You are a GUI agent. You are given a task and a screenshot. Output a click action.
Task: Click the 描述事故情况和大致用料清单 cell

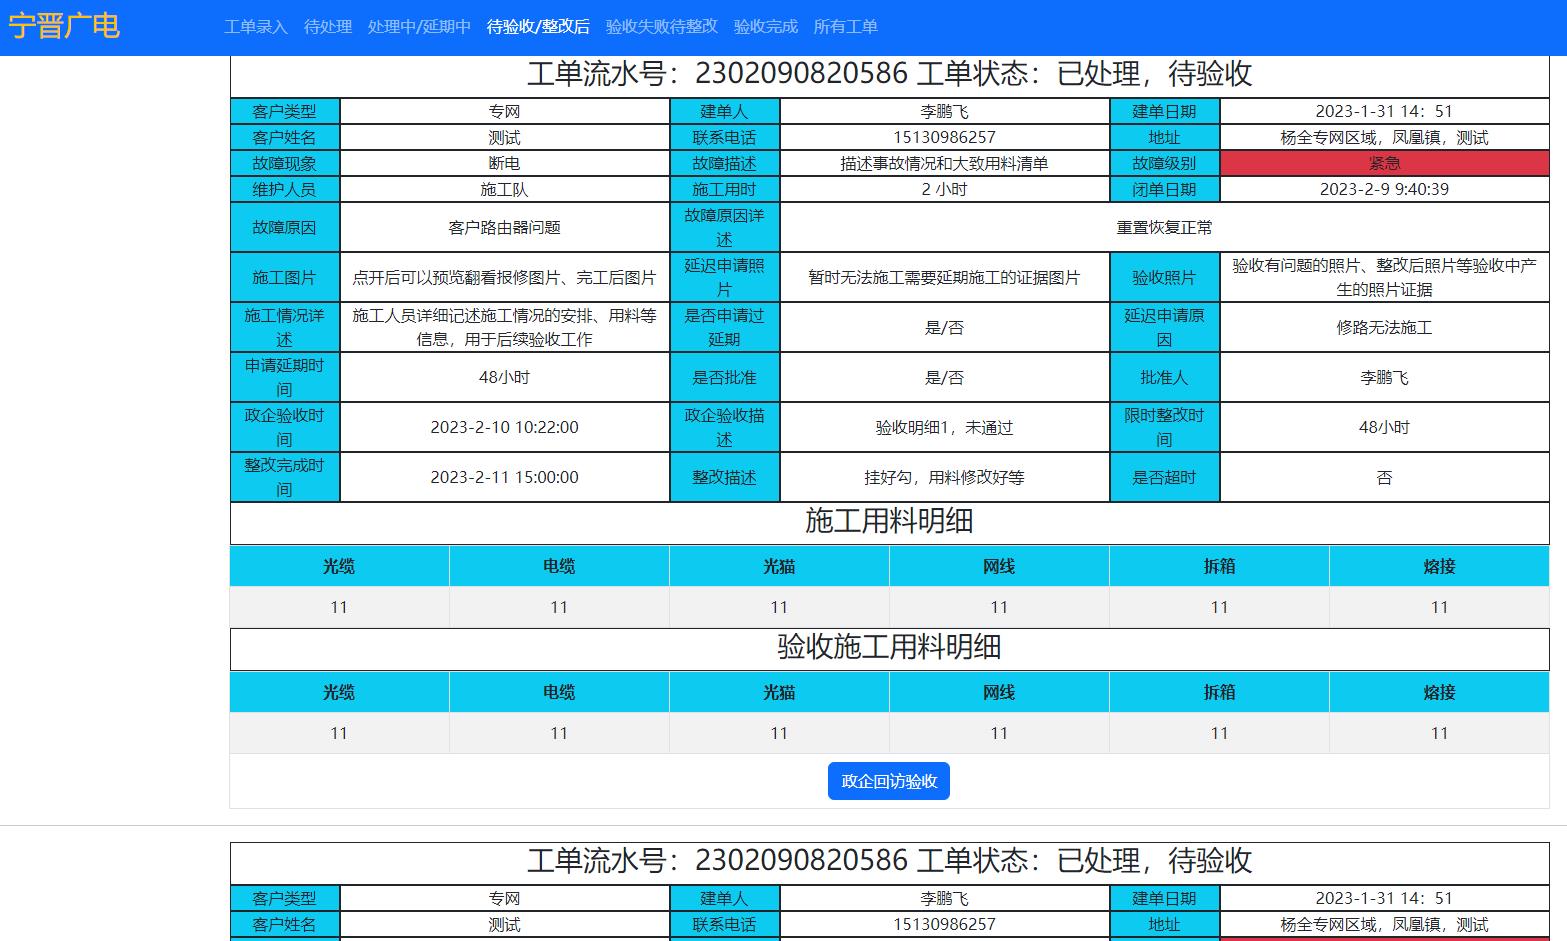[x=945, y=163]
